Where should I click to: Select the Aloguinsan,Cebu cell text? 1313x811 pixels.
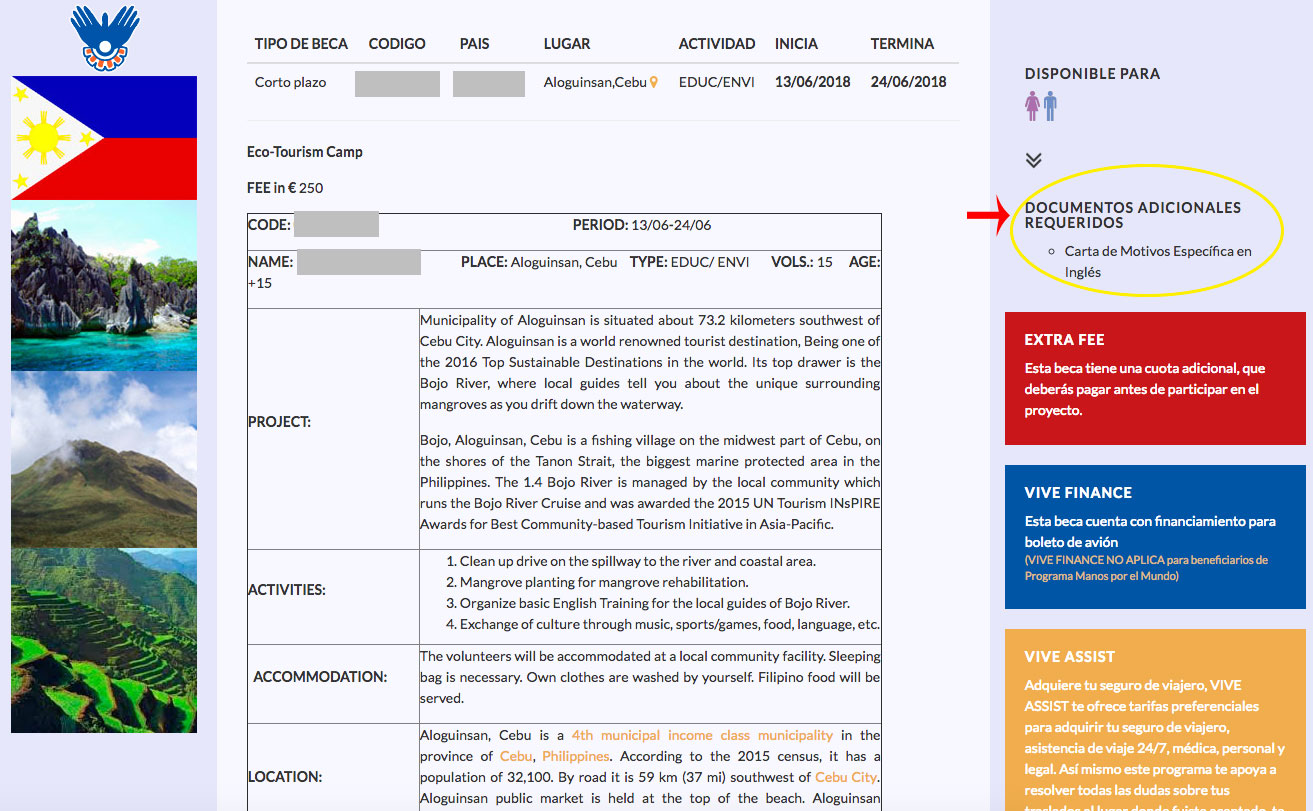(595, 83)
